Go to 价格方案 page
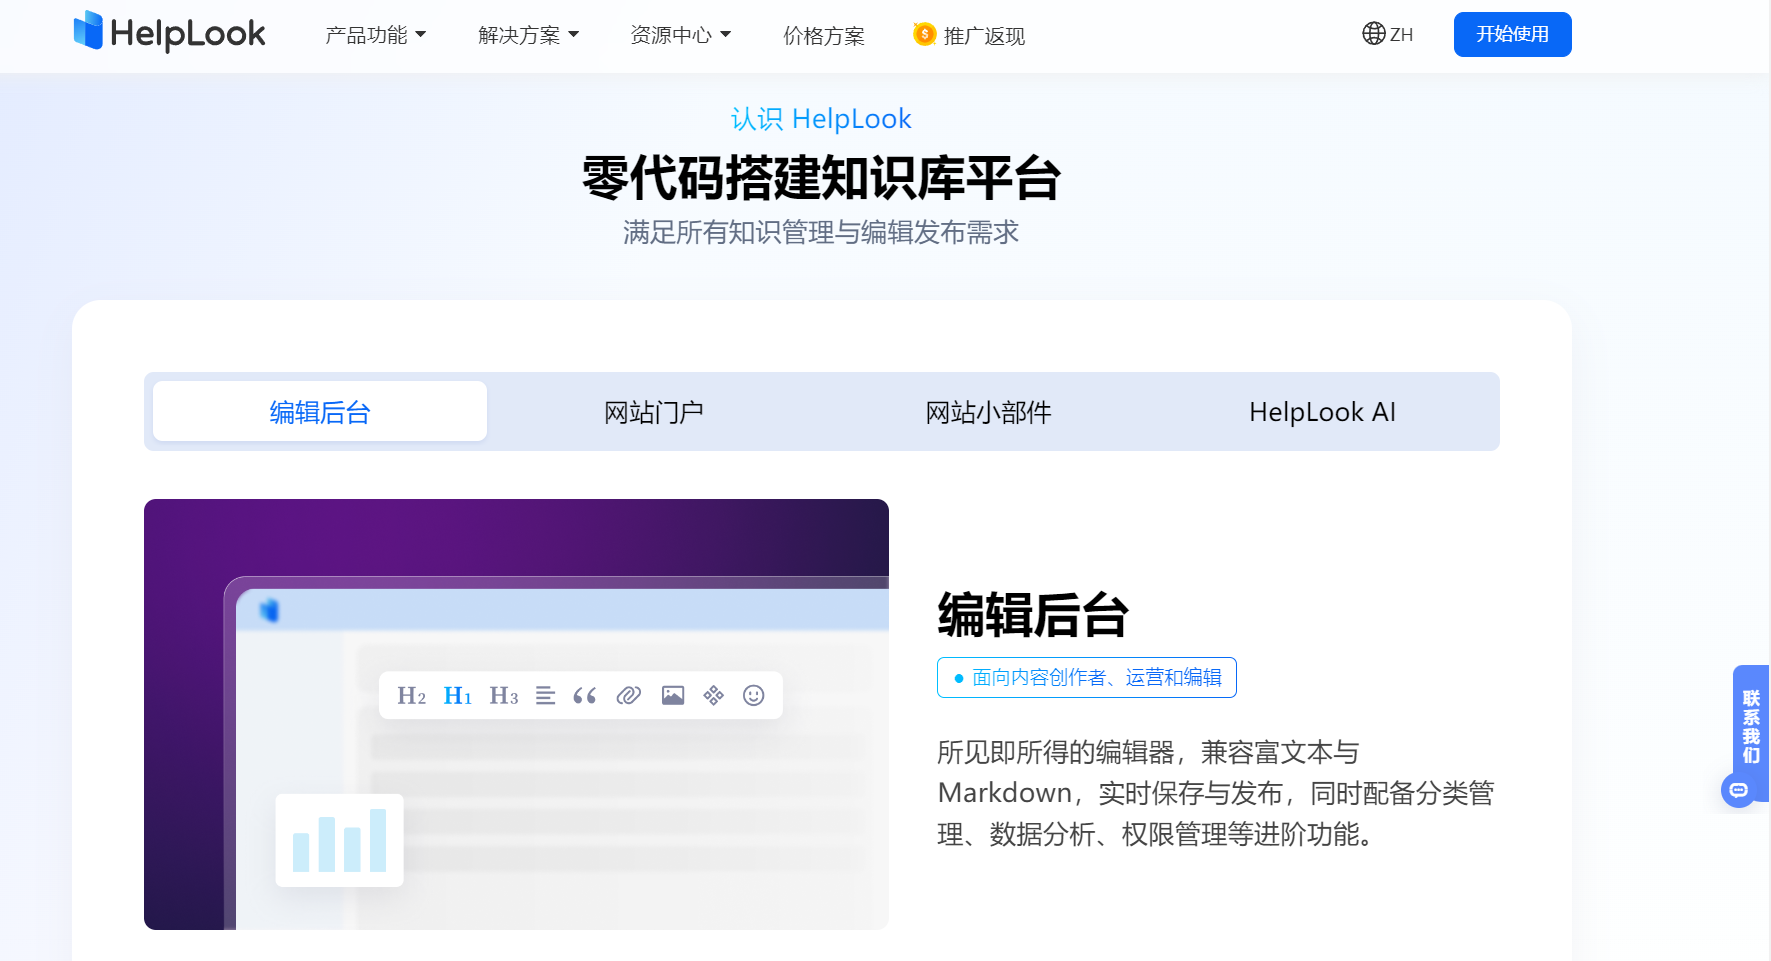 click(x=823, y=36)
